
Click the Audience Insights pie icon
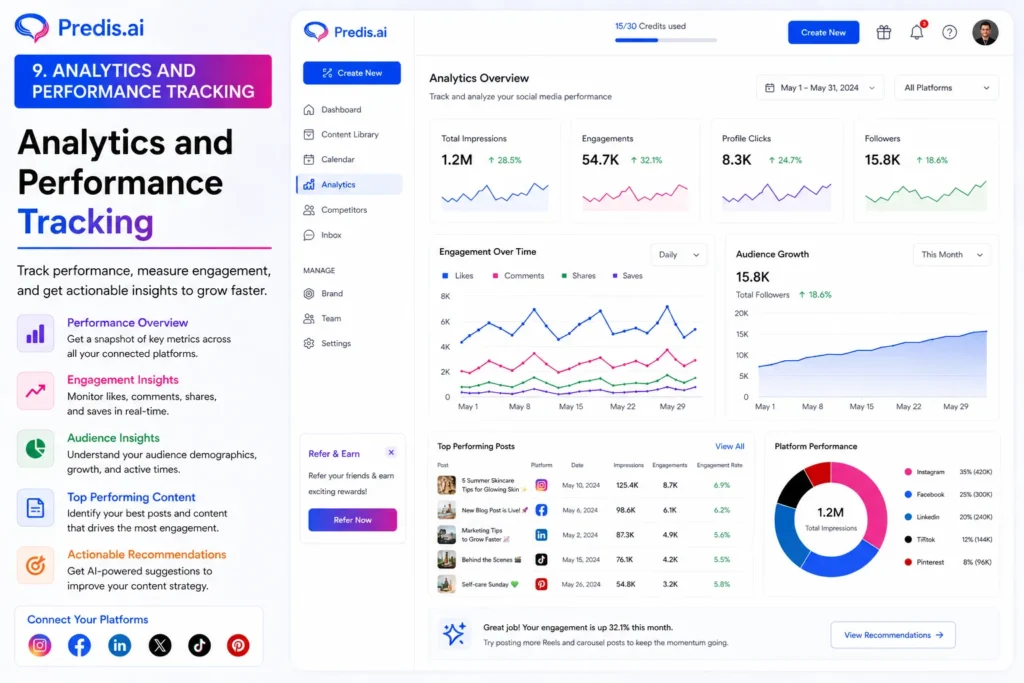click(x=35, y=449)
